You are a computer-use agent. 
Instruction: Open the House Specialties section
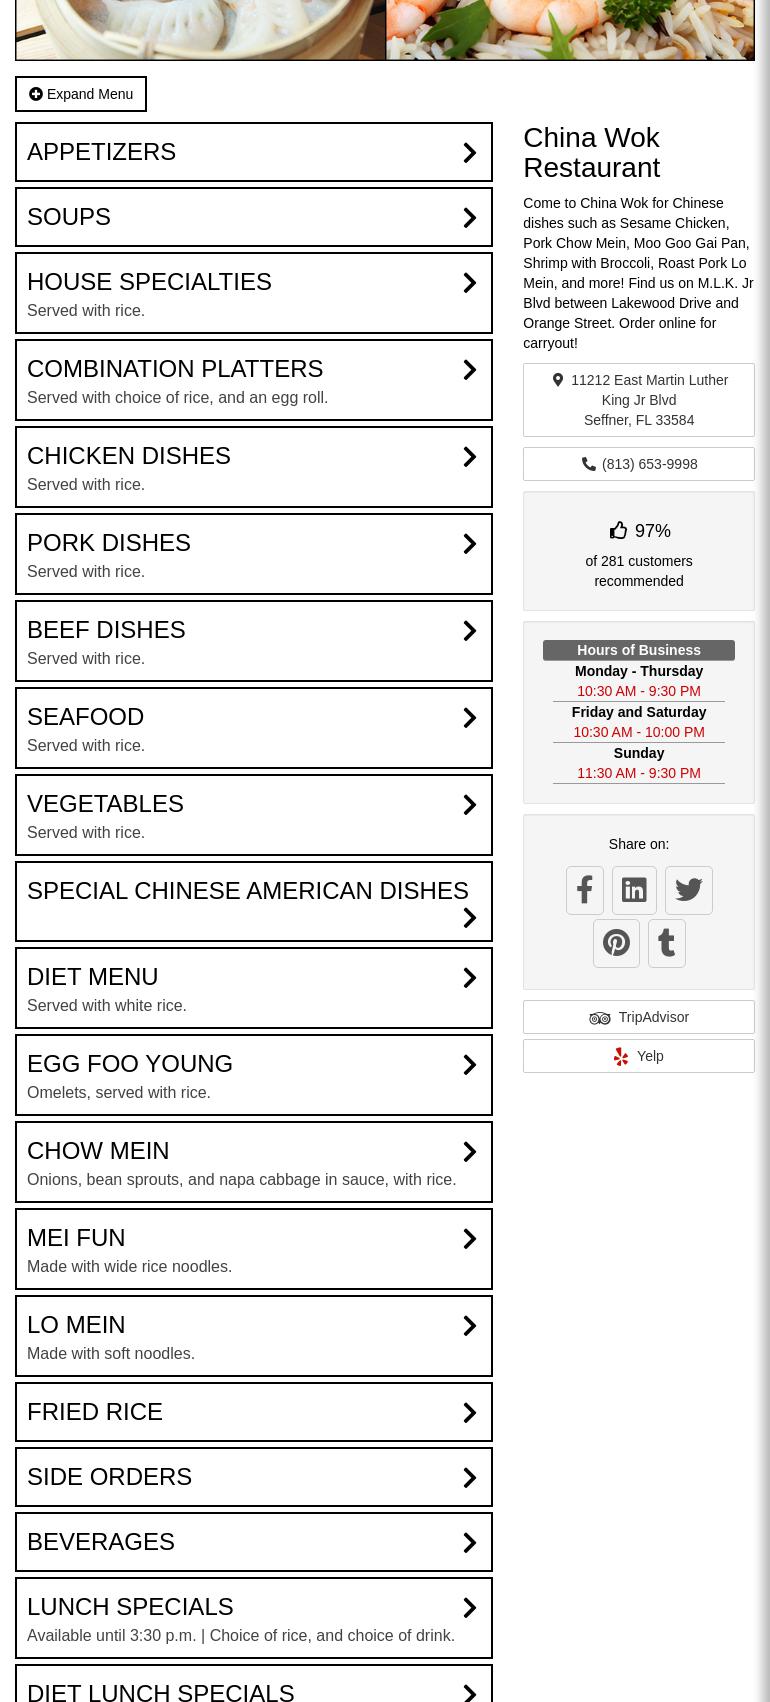click(x=254, y=293)
